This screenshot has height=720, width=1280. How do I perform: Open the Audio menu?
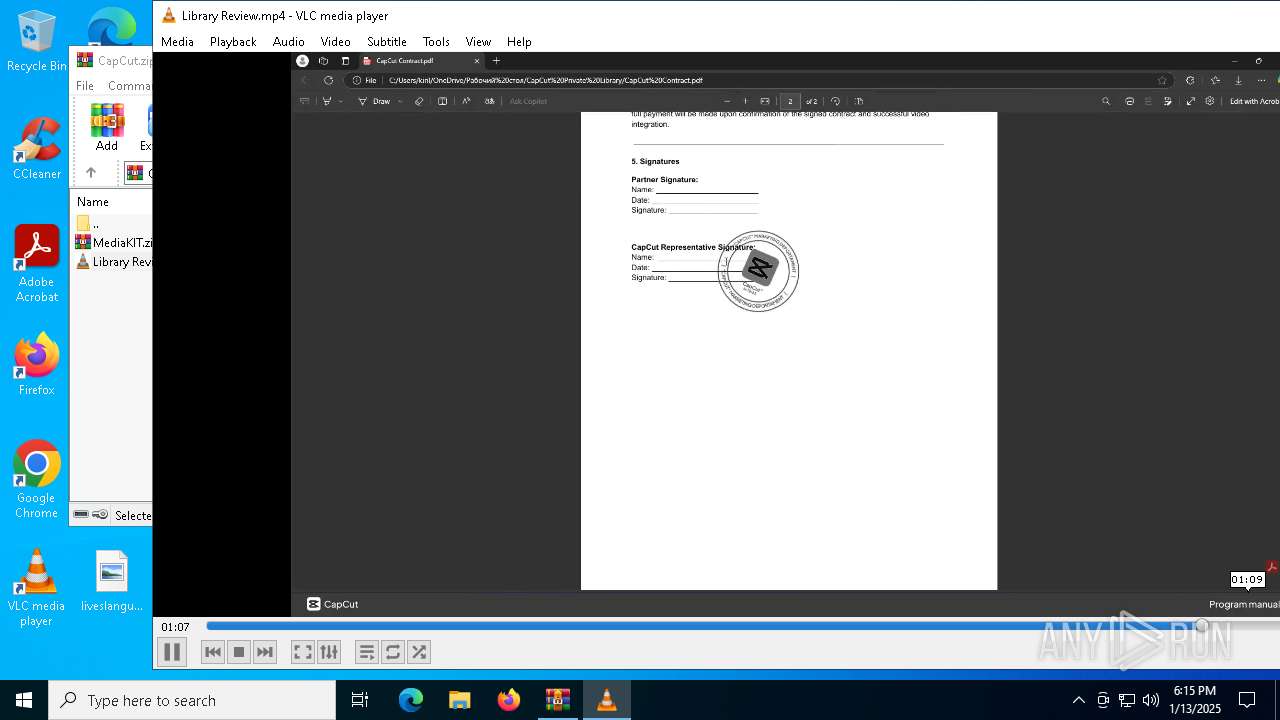tap(288, 42)
